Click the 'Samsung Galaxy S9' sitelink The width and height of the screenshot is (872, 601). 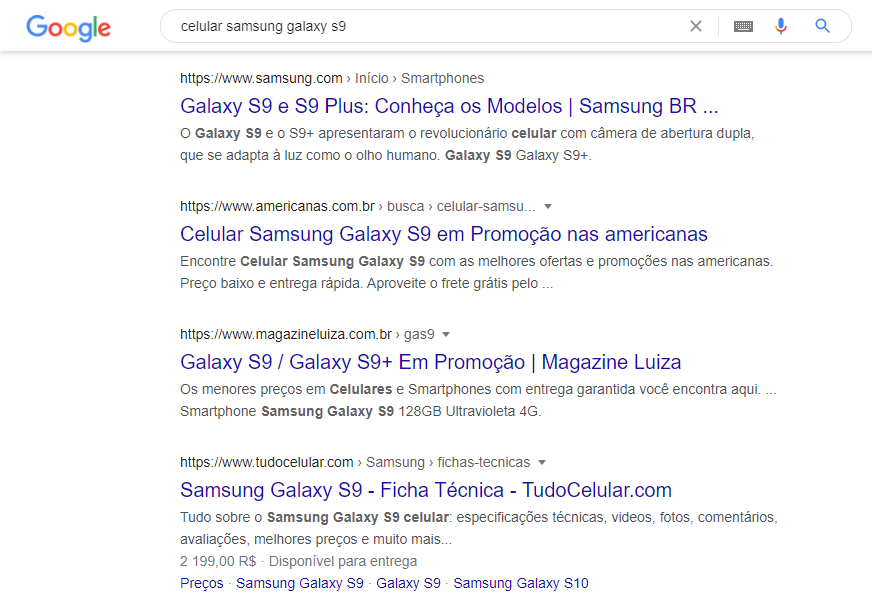[300, 583]
